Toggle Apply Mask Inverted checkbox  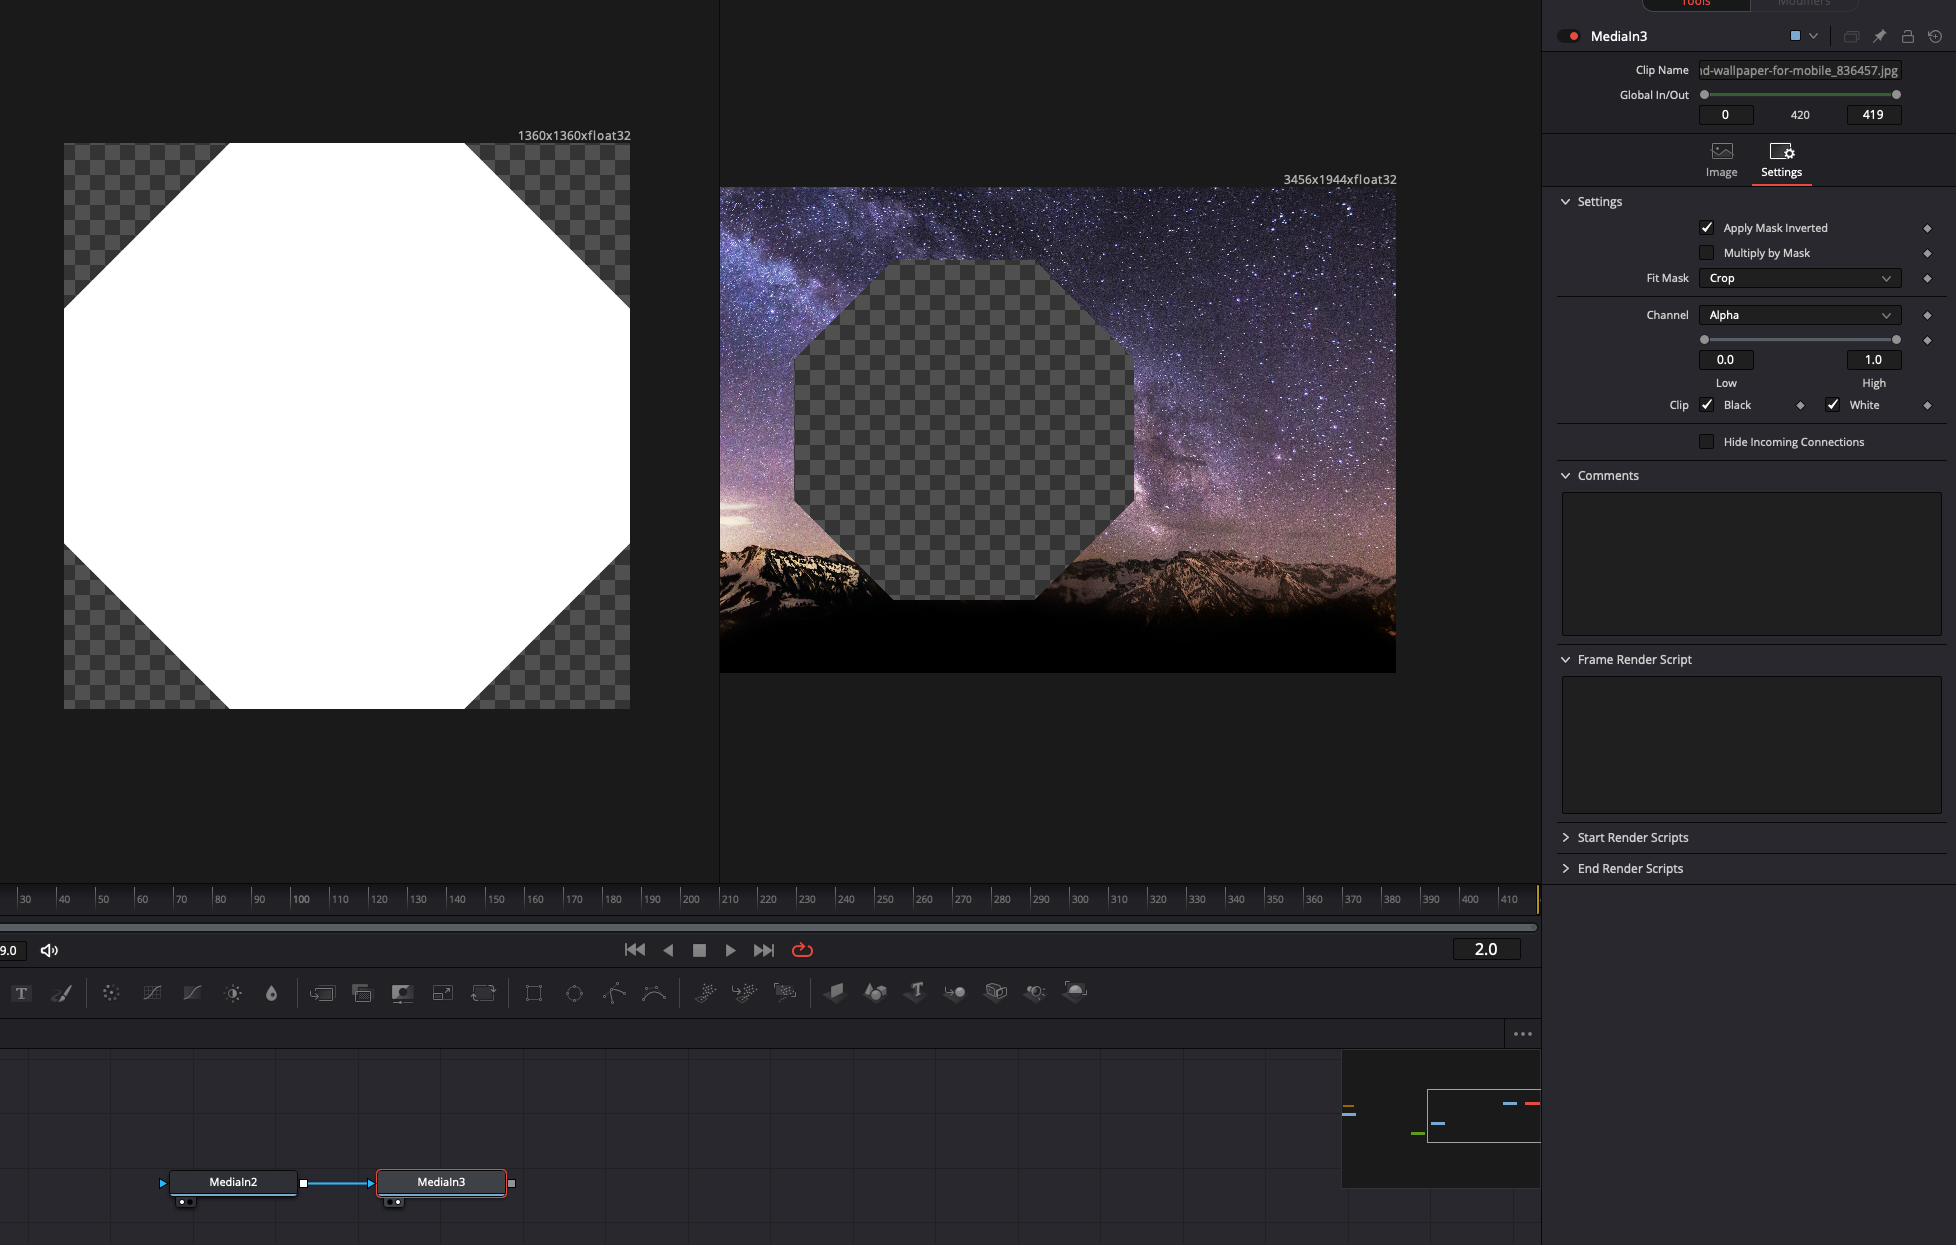(x=1707, y=227)
